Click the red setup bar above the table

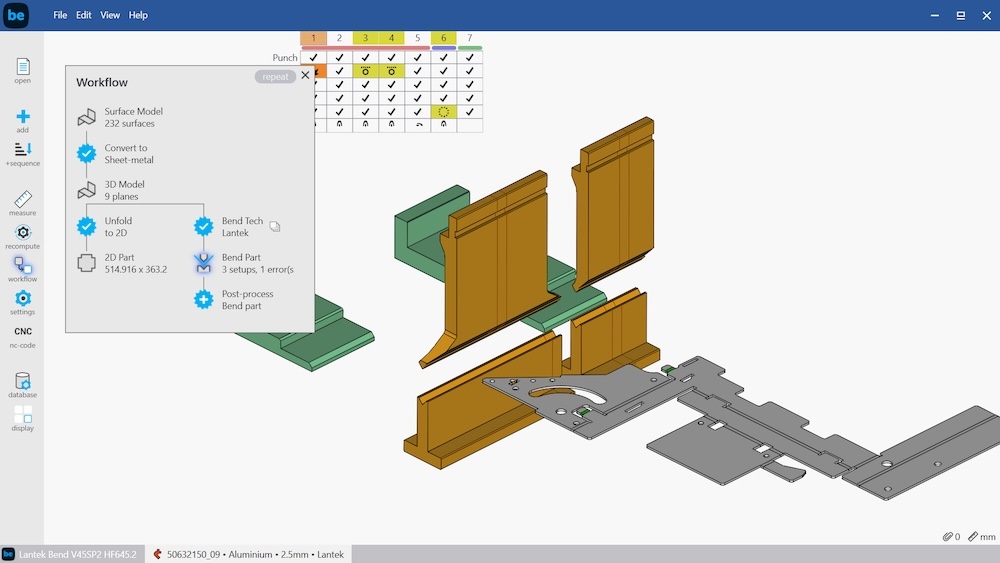pyautogui.click(x=365, y=48)
